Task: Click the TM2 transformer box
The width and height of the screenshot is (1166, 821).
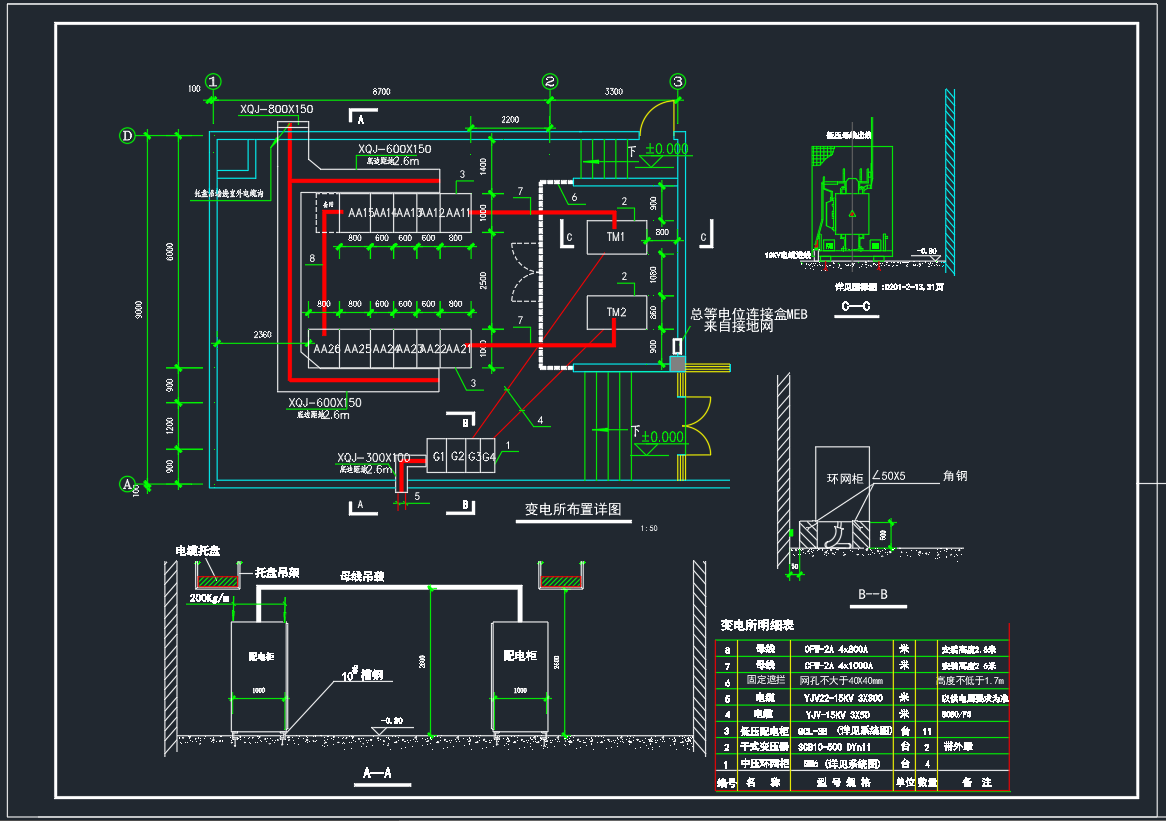Action: [616, 313]
